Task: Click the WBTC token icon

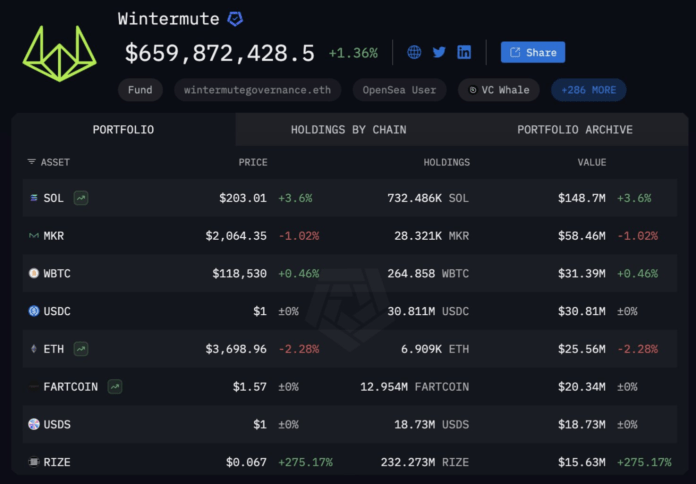Action: coord(34,274)
